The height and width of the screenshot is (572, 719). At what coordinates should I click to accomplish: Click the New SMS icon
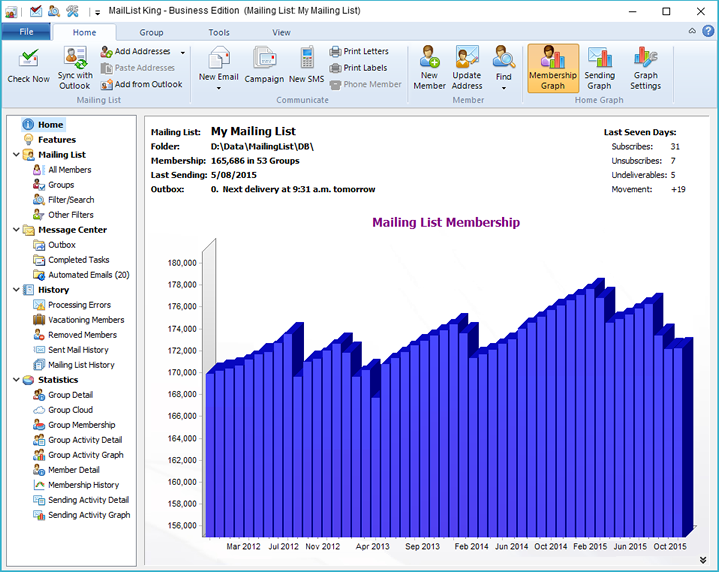(307, 60)
